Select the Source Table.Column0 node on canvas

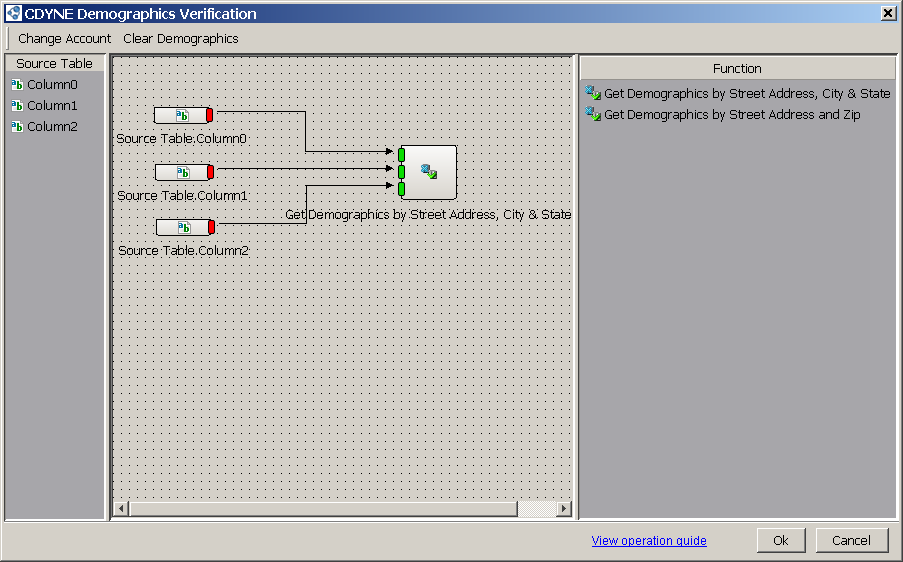(183, 115)
